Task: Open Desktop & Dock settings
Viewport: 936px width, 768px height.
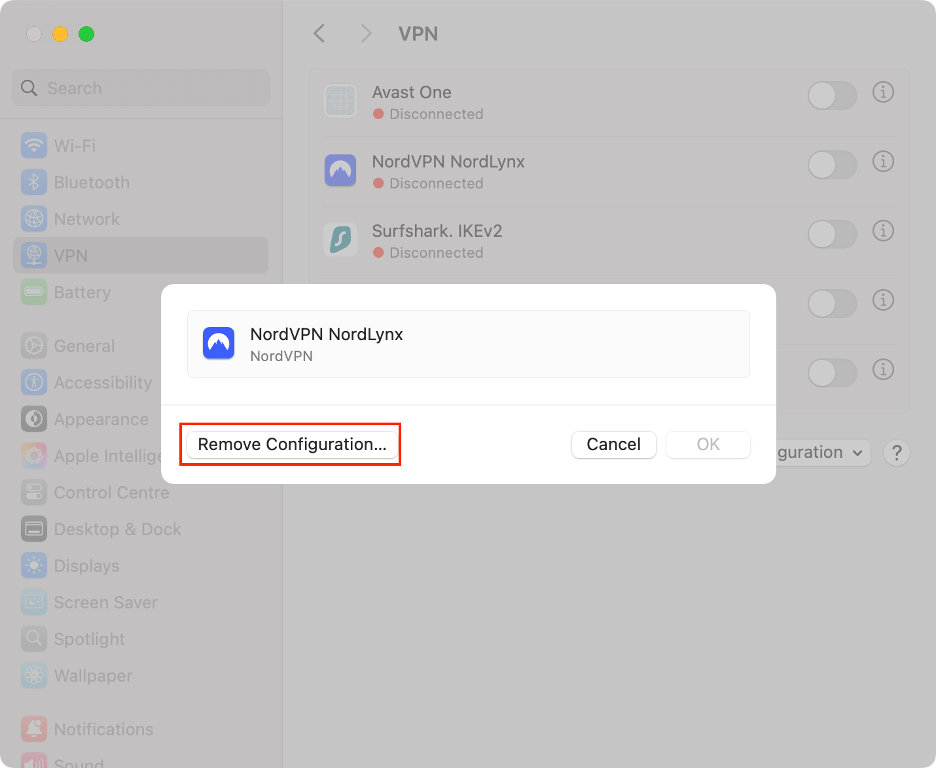Action: point(33,529)
